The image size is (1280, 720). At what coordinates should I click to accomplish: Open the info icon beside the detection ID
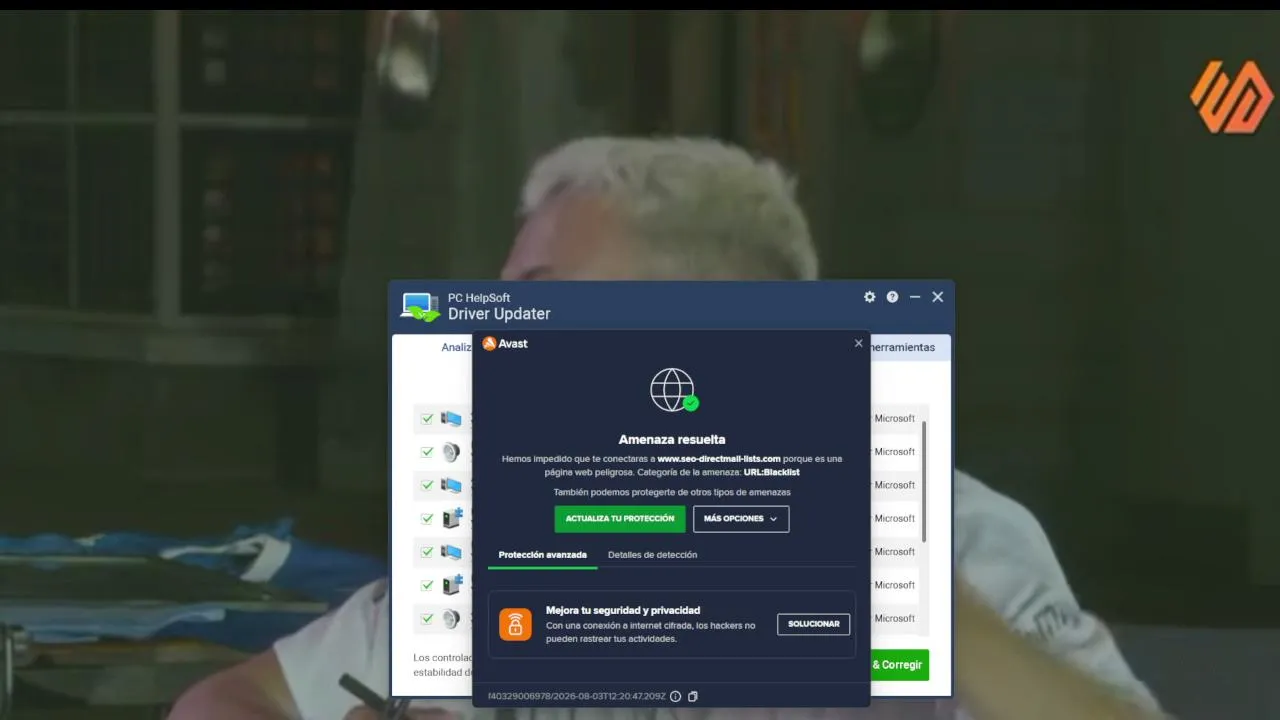tap(676, 696)
